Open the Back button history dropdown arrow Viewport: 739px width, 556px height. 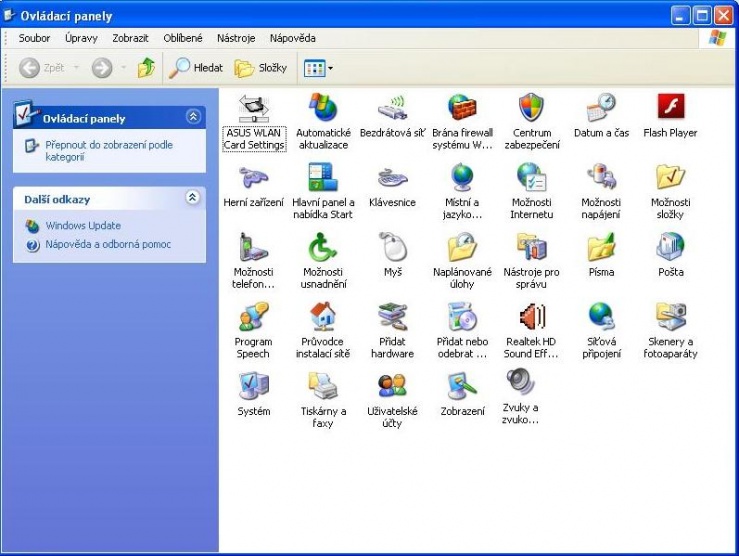pyautogui.click(x=75, y=68)
